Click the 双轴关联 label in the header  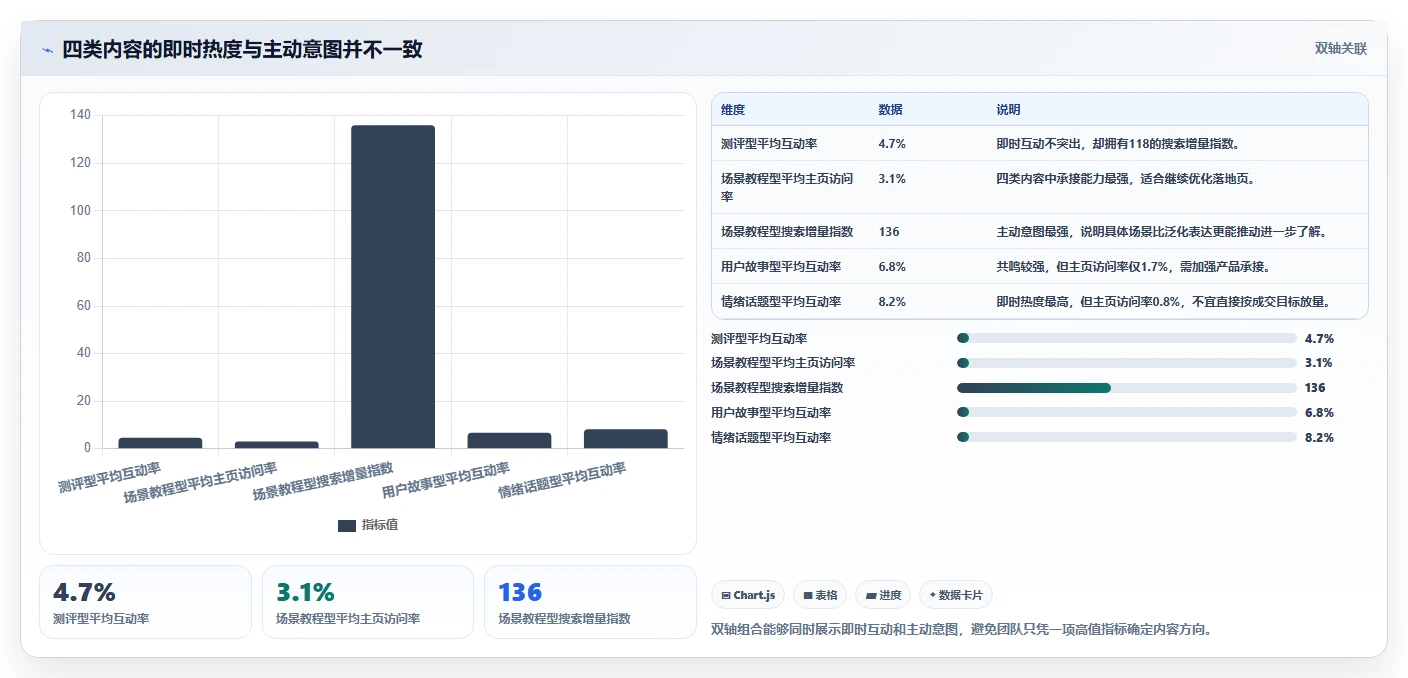click(x=1340, y=48)
